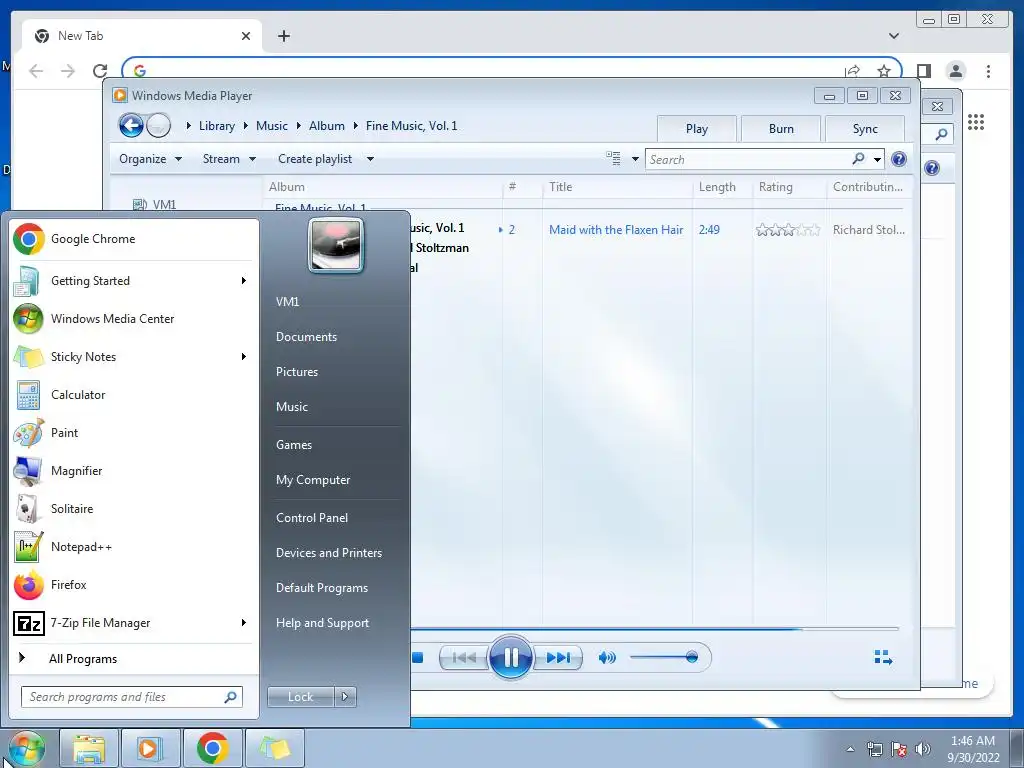The width and height of the screenshot is (1024, 768).
Task: Open search options dropdown in Media Player
Action: pyautogui.click(x=878, y=159)
